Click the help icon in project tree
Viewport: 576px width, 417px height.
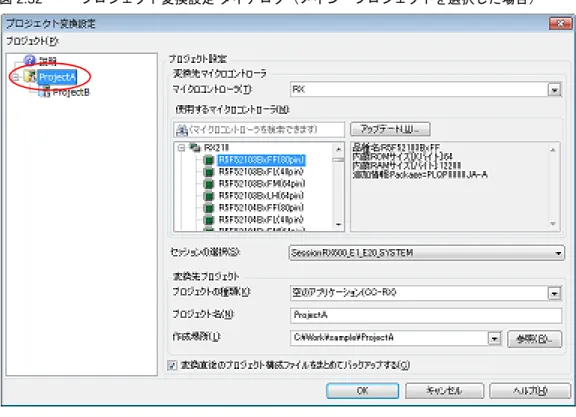[x=29, y=60]
